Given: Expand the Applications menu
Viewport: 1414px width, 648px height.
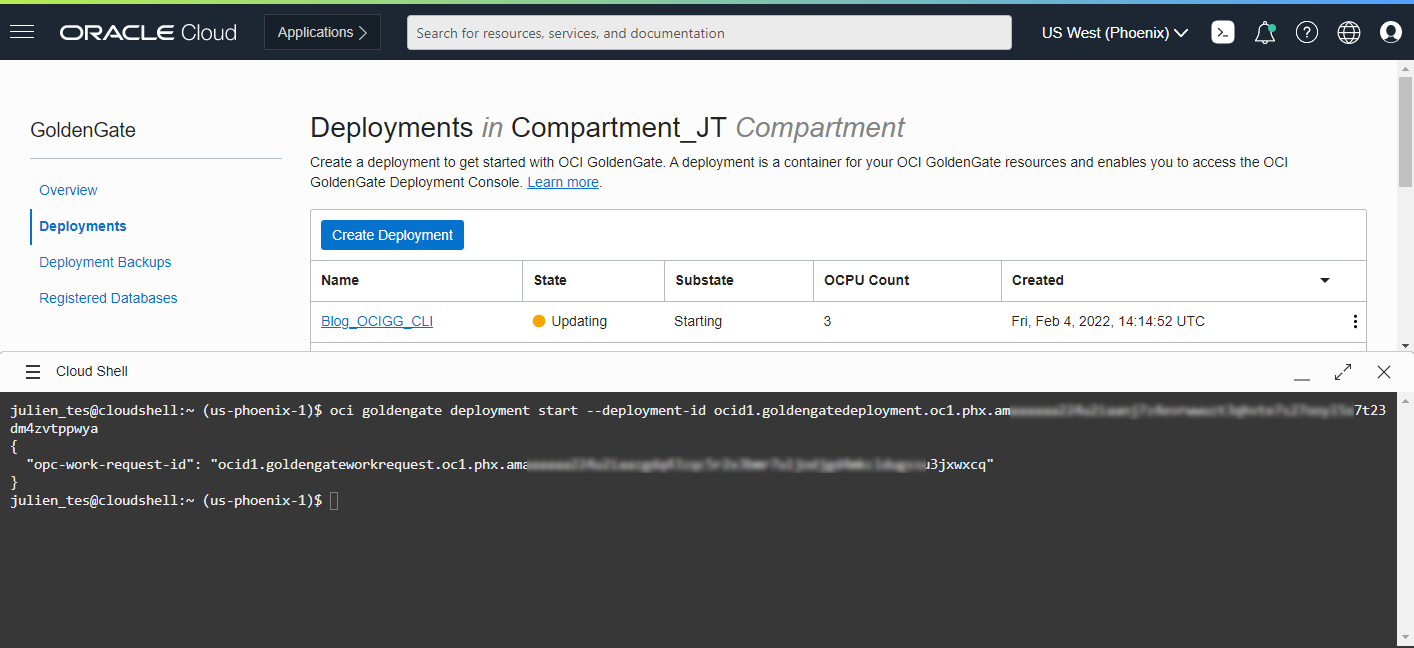Looking at the screenshot, I should [323, 32].
